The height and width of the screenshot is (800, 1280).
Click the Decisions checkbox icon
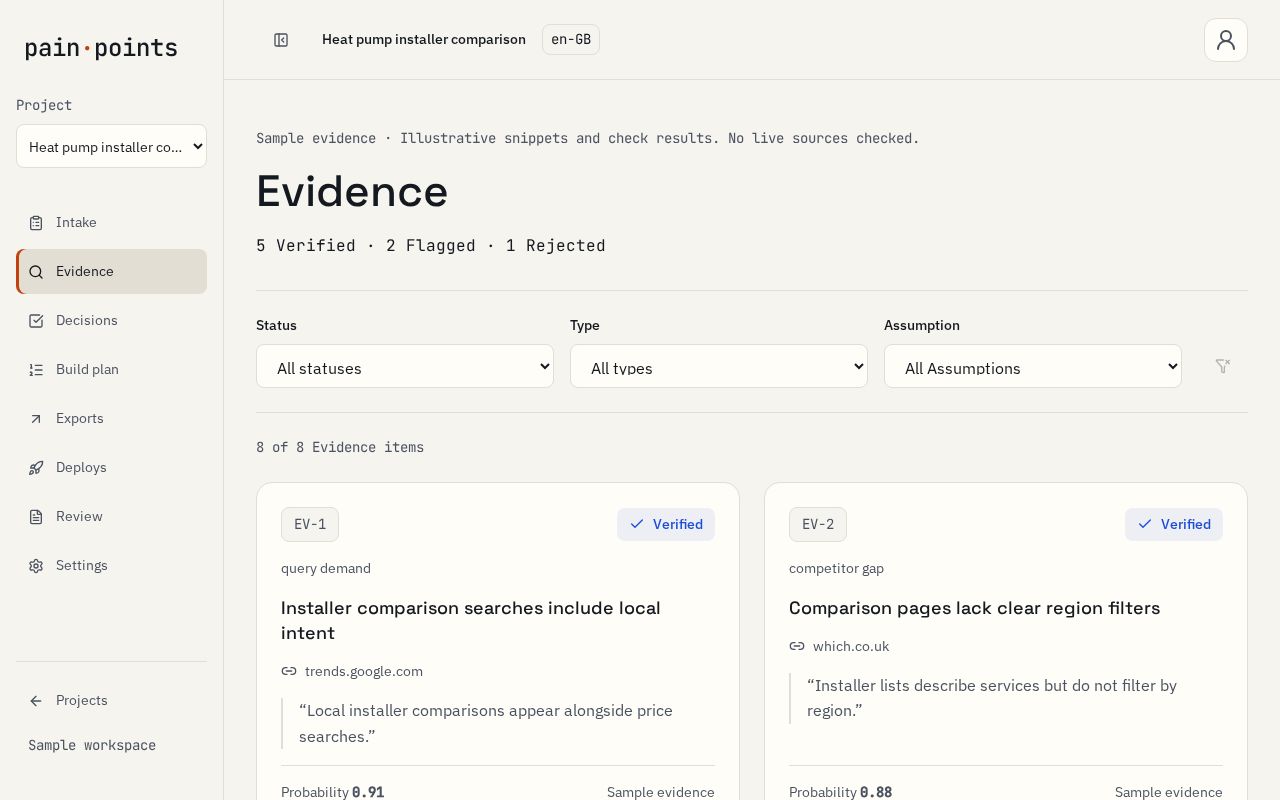tap(36, 321)
